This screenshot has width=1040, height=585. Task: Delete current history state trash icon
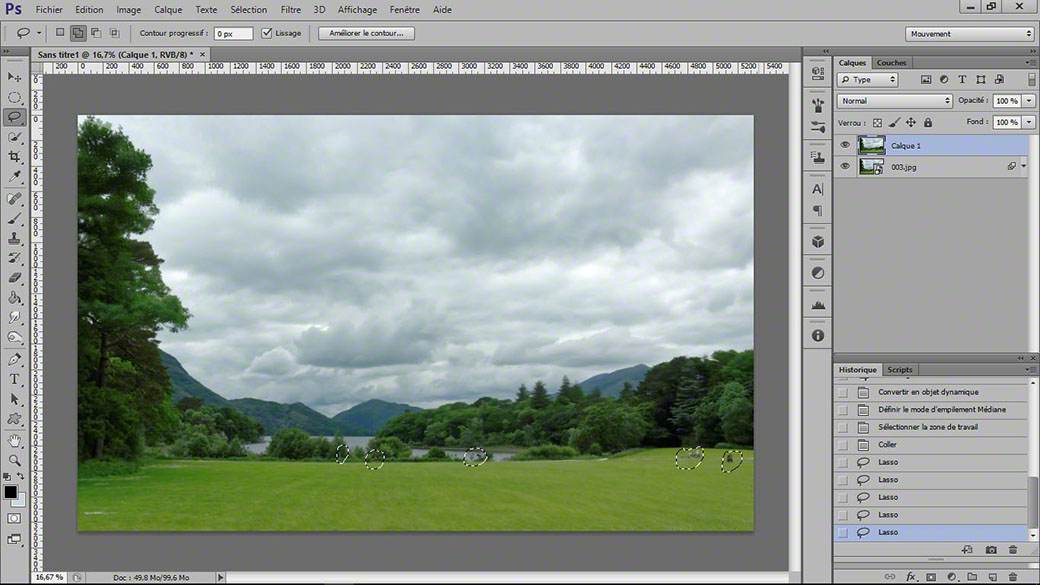[1013, 550]
